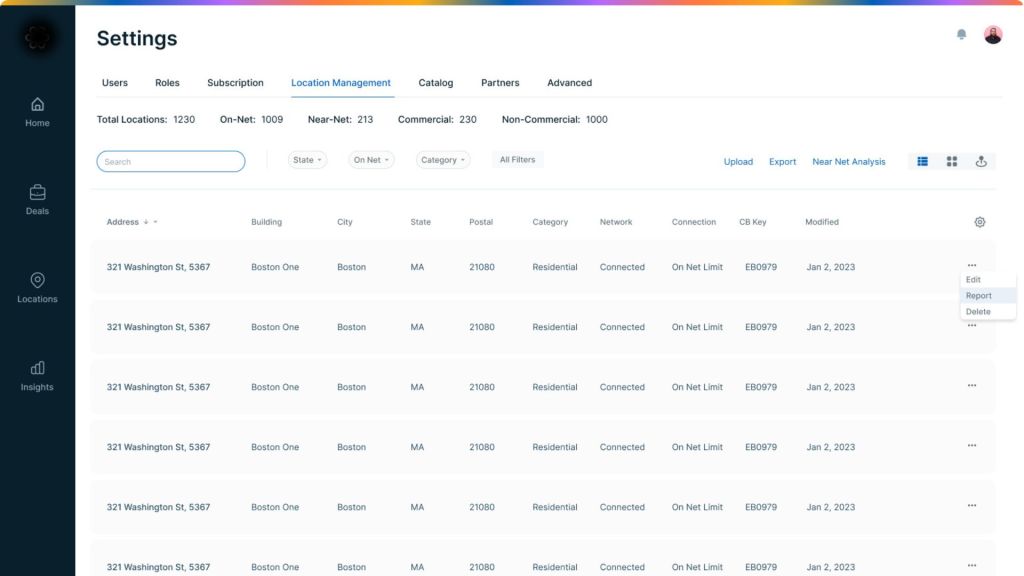Click the location Search field
Image resolution: width=1024 pixels, height=576 pixels.
(x=171, y=161)
